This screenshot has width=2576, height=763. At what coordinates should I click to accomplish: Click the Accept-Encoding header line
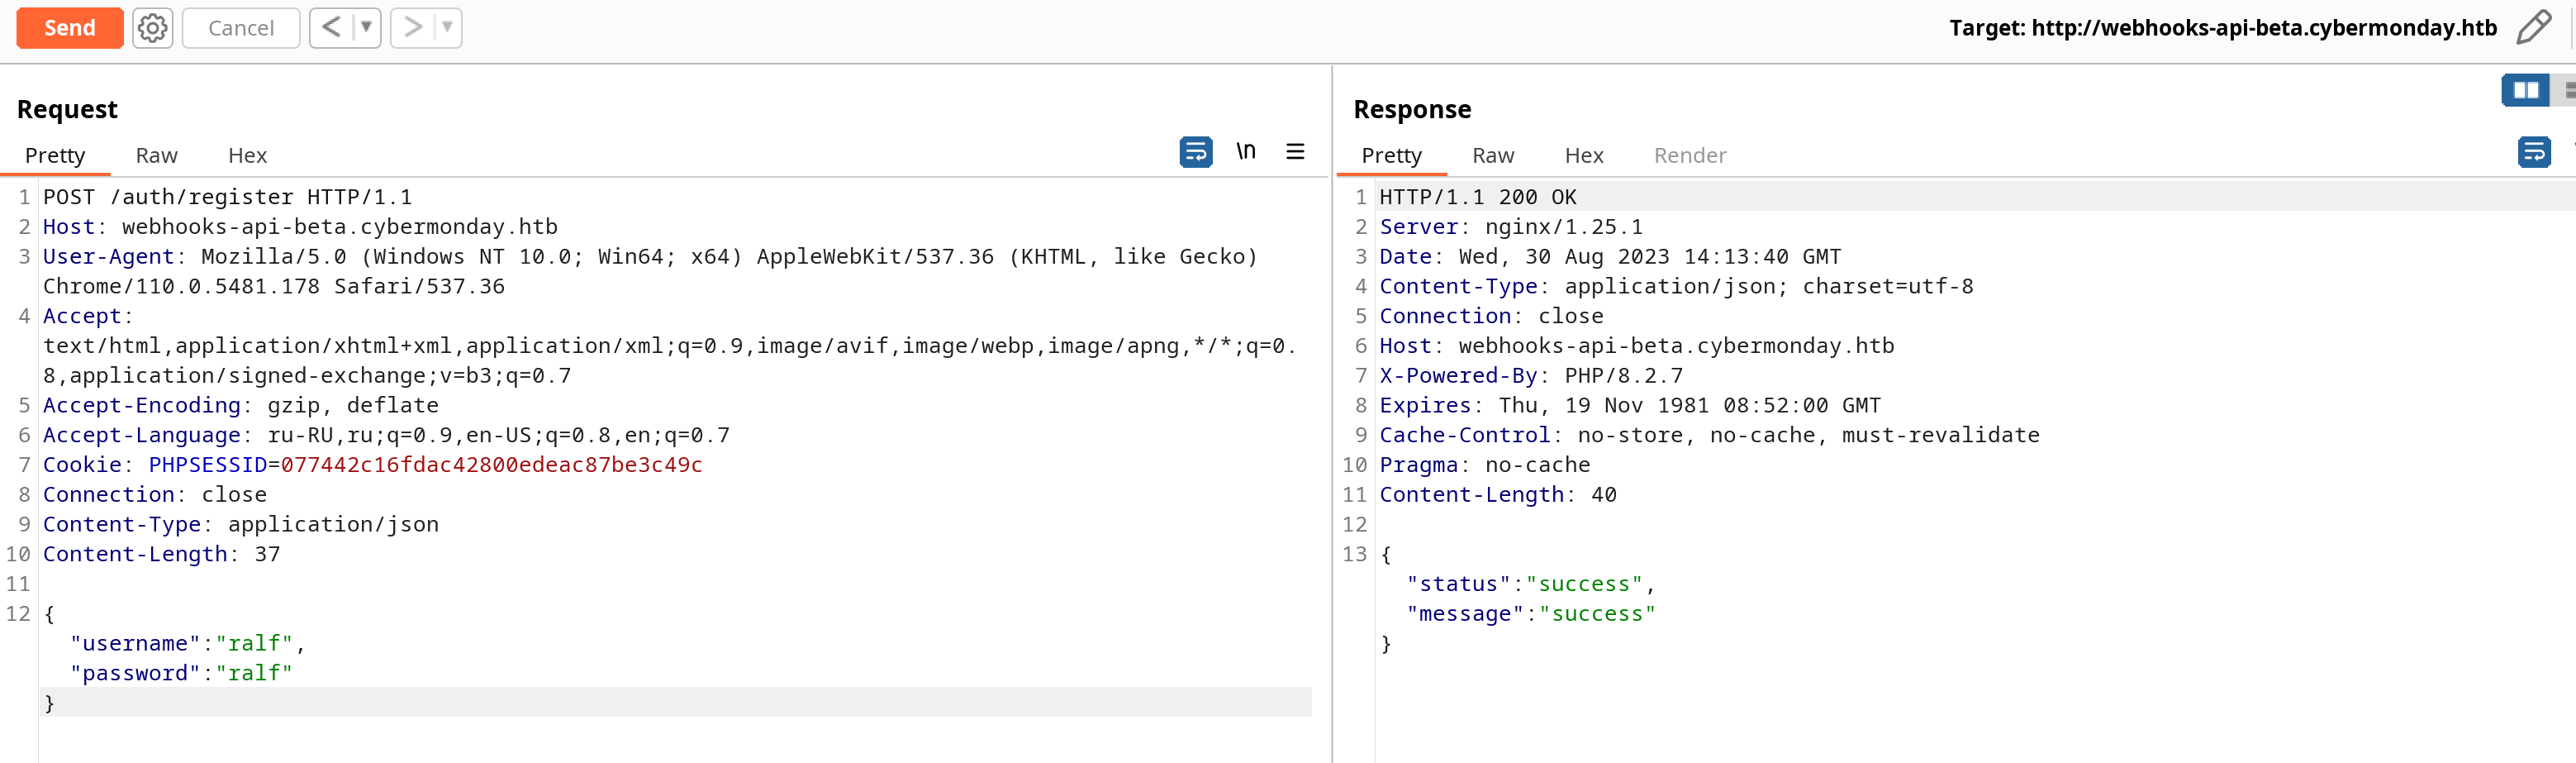[x=241, y=405]
